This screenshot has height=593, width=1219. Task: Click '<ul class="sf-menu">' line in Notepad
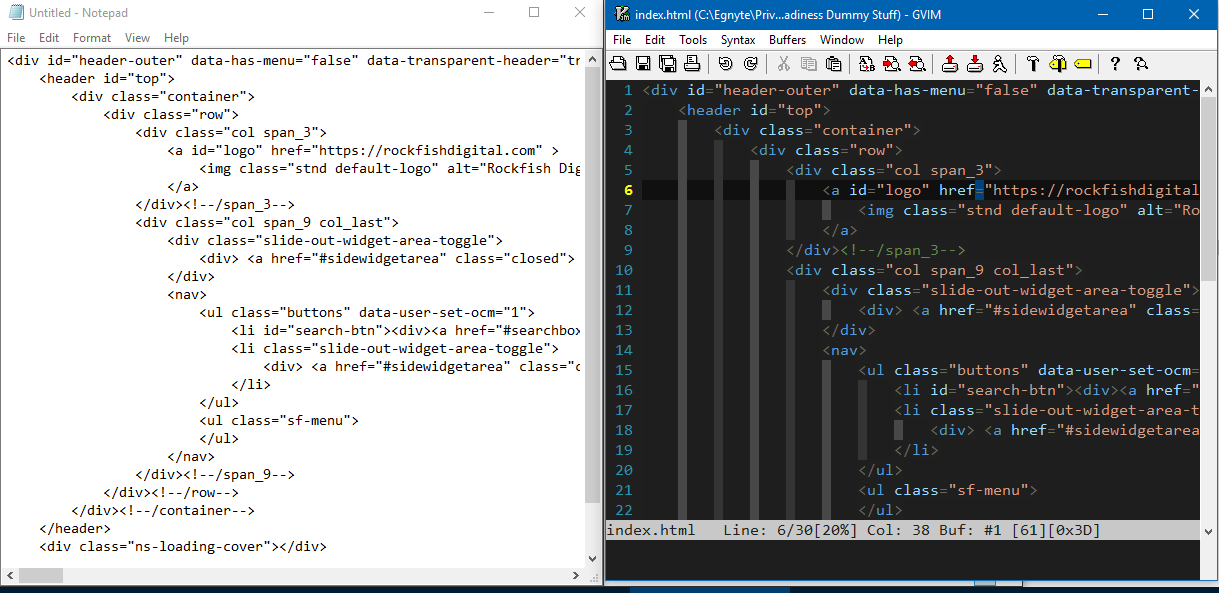tap(279, 420)
